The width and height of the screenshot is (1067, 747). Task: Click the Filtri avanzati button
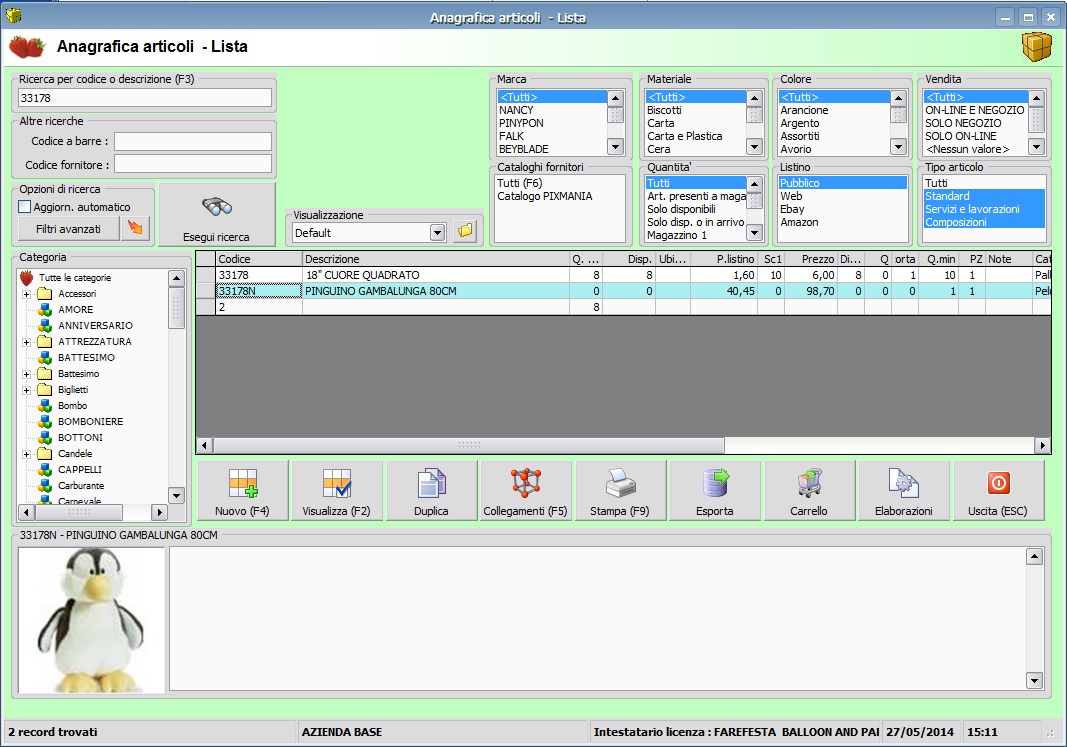[68, 229]
